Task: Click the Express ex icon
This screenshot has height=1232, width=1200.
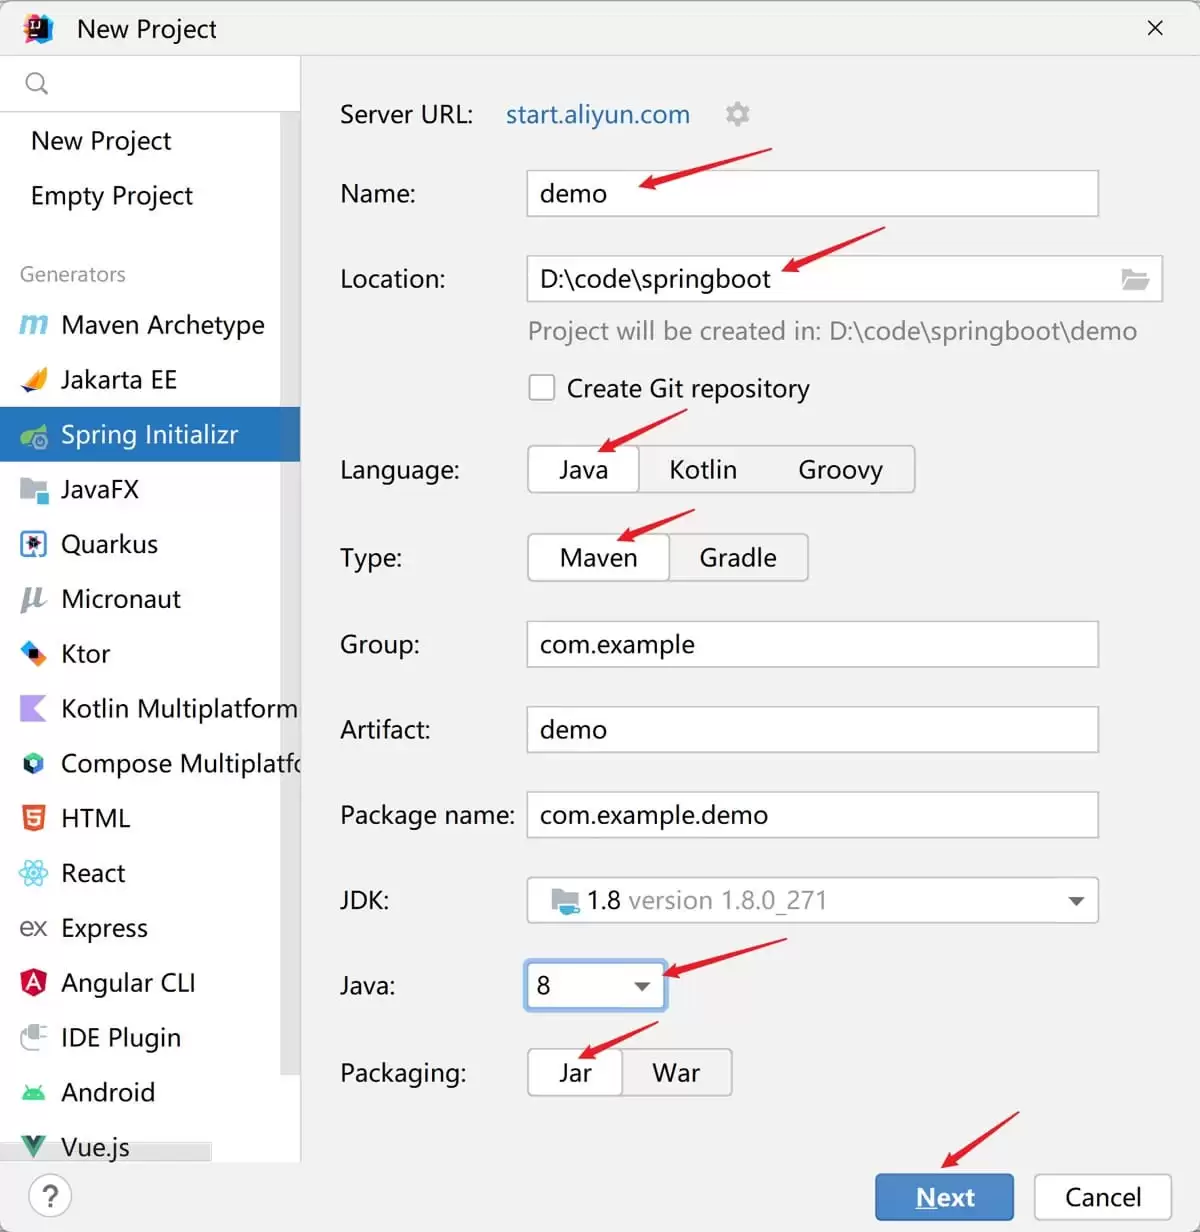Action: point(33,928)
